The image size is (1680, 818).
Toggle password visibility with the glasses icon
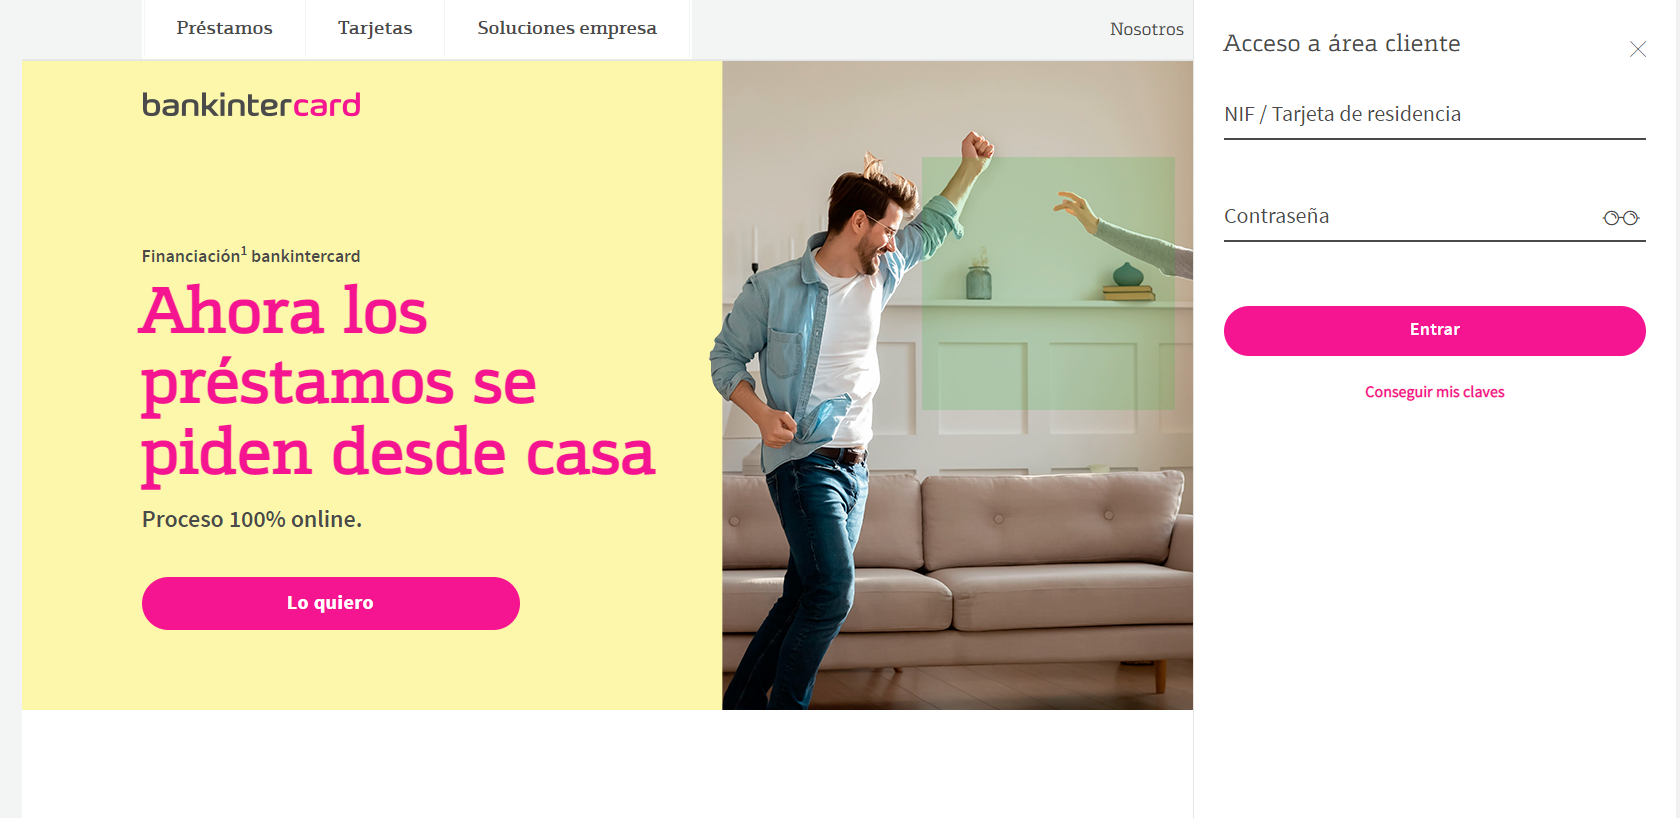1621,218
